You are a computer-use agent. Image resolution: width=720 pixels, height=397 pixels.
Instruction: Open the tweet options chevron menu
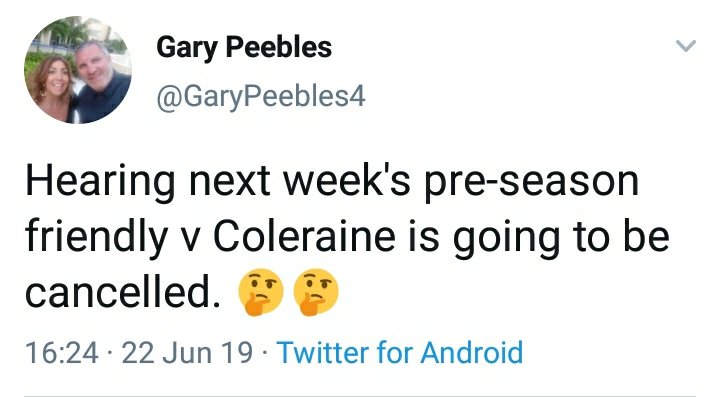click(686, 46)
